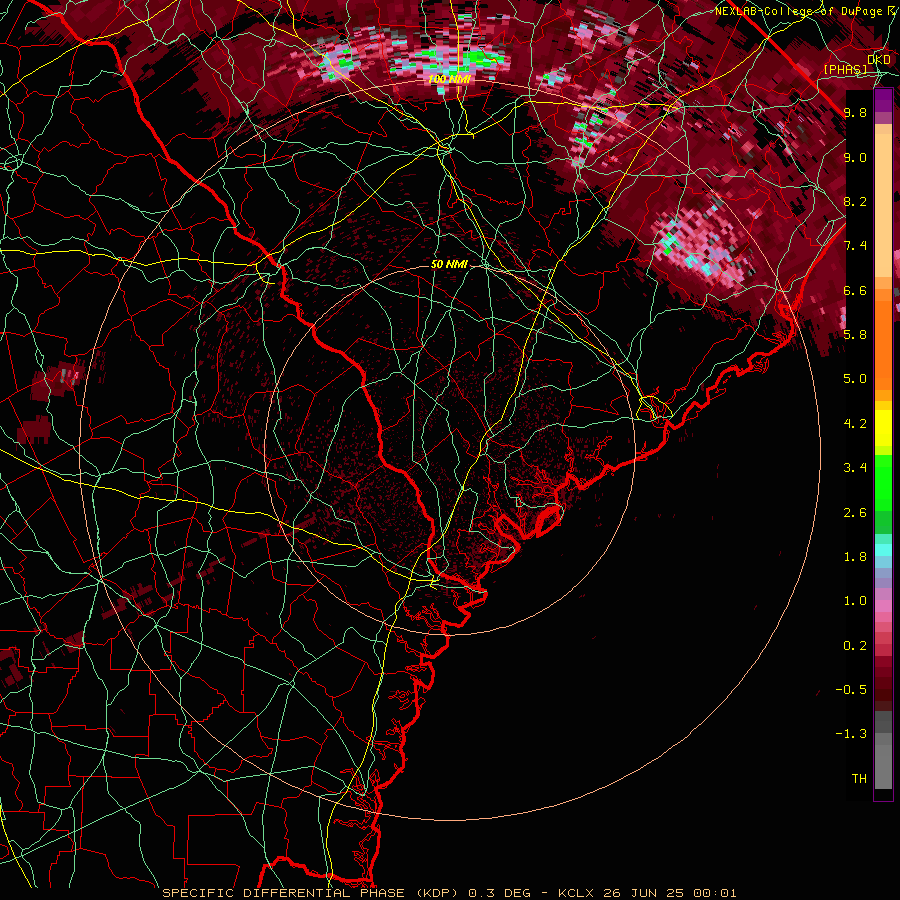Click the orange band beside the 5.8 value
900x900 pixels.
883,346
